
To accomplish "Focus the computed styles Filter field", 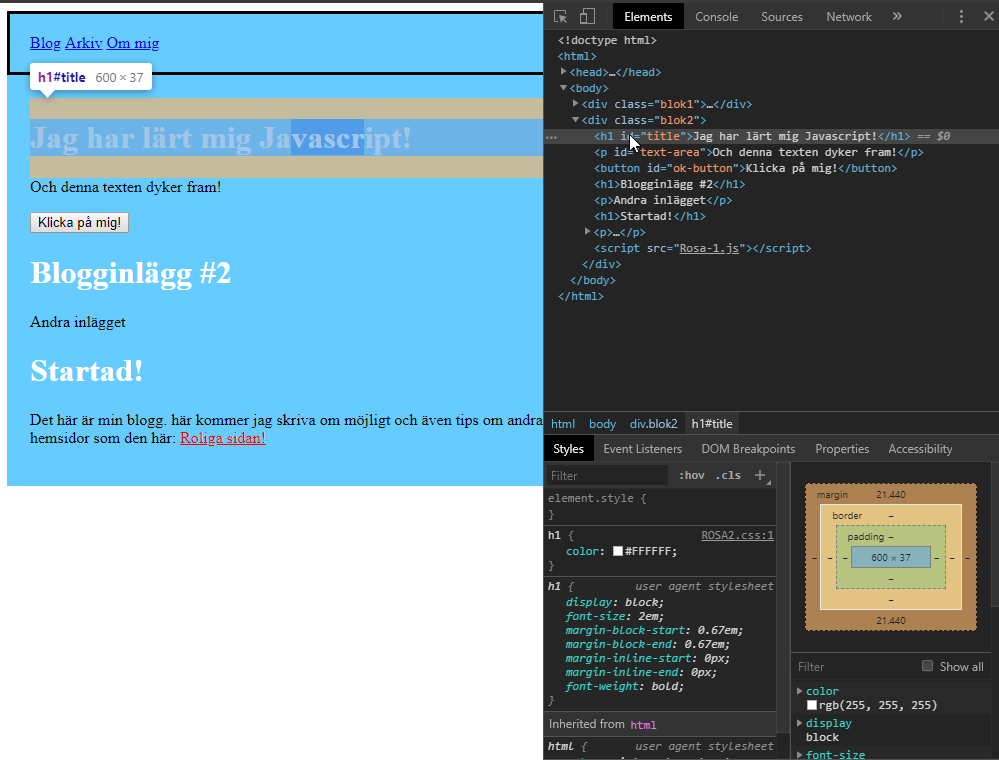I will 854,666.
